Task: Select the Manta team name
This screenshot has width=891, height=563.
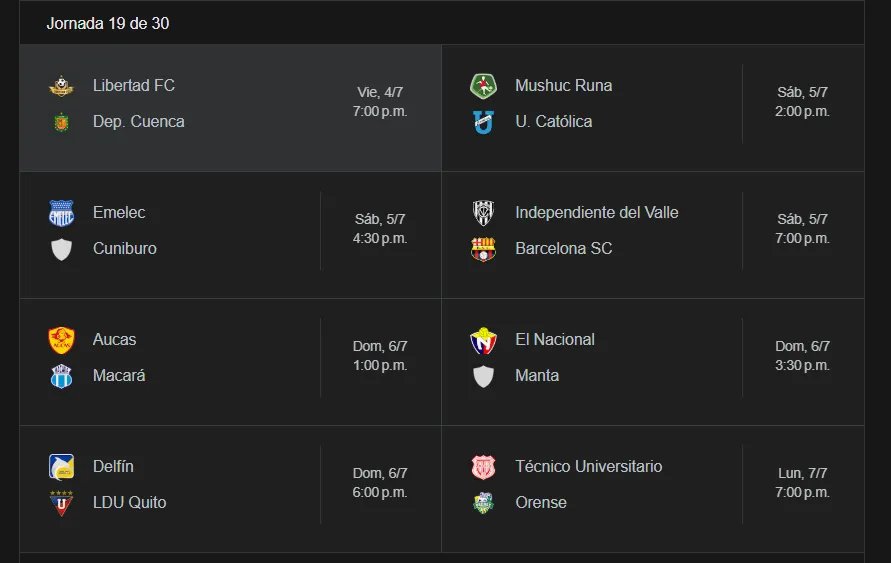Action: (537, 376)
